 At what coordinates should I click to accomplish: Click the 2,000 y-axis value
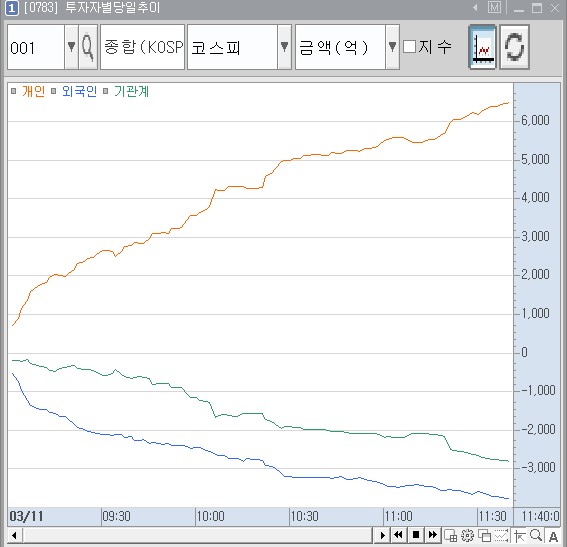click(x=535, y=274)
